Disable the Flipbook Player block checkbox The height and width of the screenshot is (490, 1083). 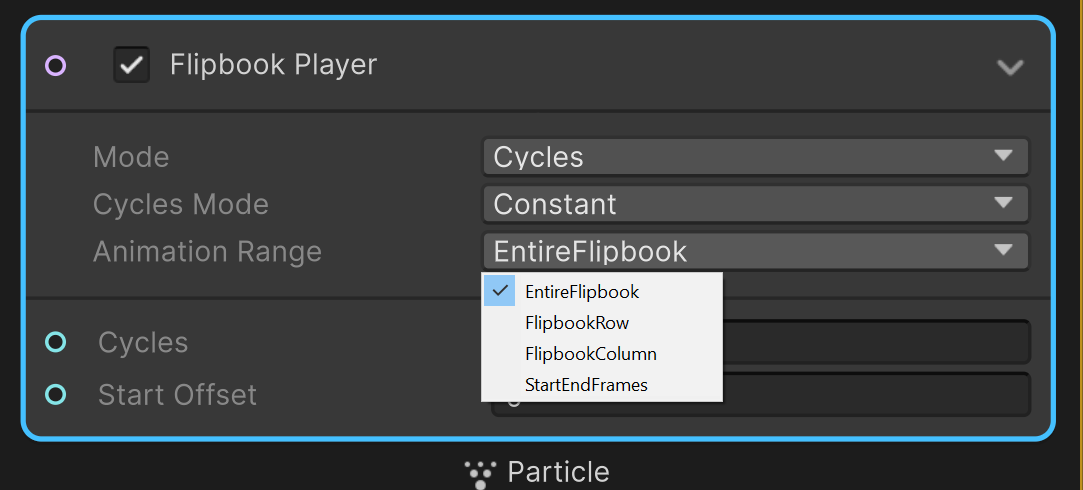click(131, 66)
